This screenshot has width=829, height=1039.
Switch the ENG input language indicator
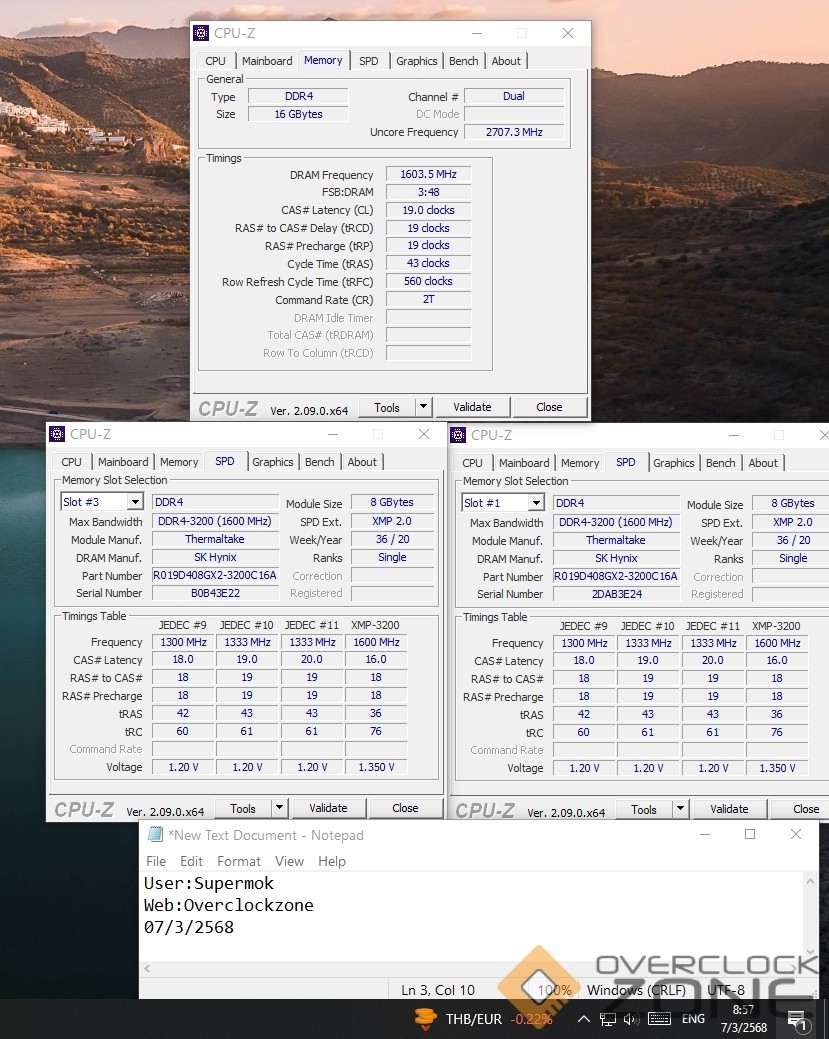(x=693, y=1019)
